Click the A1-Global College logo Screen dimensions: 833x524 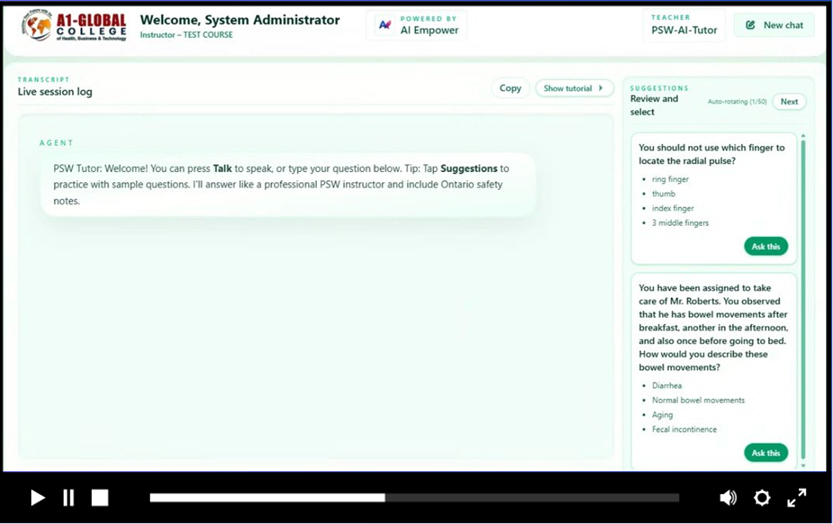click(x=74, y=26)
